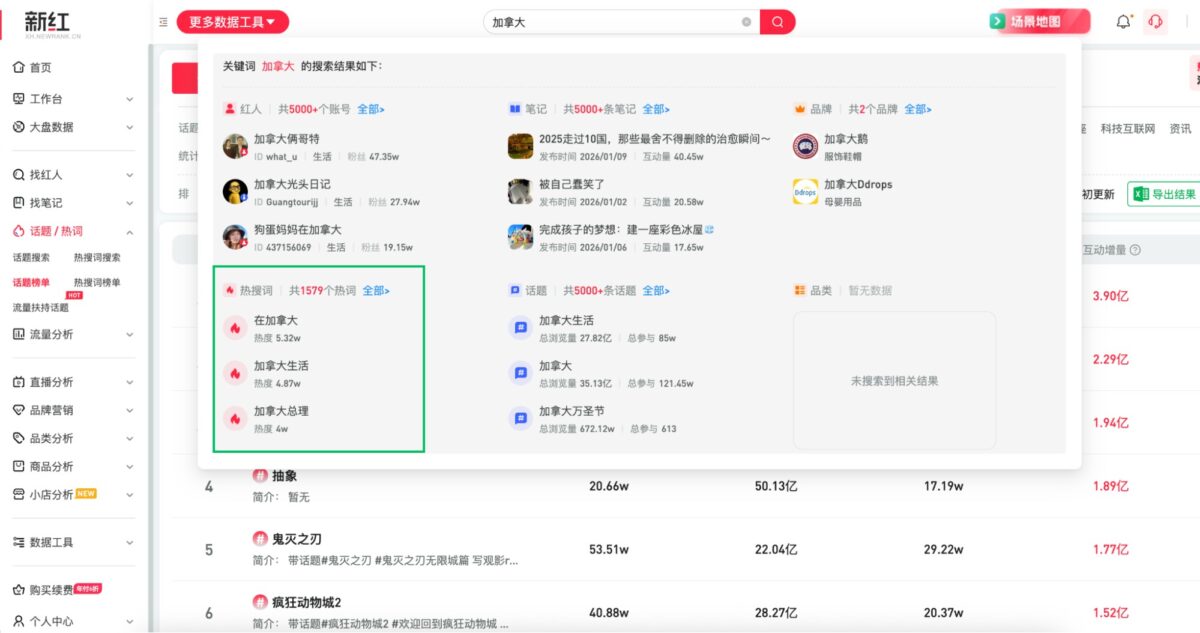Clear the search box with the x icon
Image resolution: width=1200 pixels, height=633 pixels.
746,22
